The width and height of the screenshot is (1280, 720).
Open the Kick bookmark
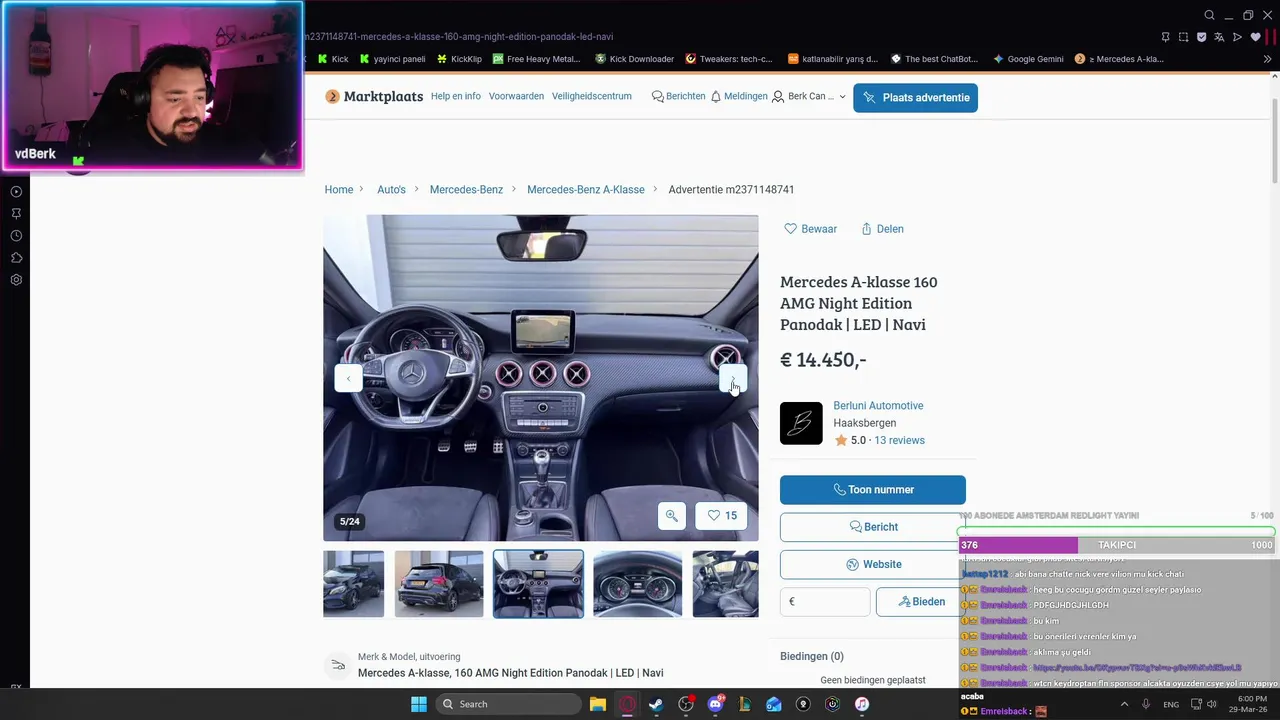pyautogui.click(x=333, y=59)
